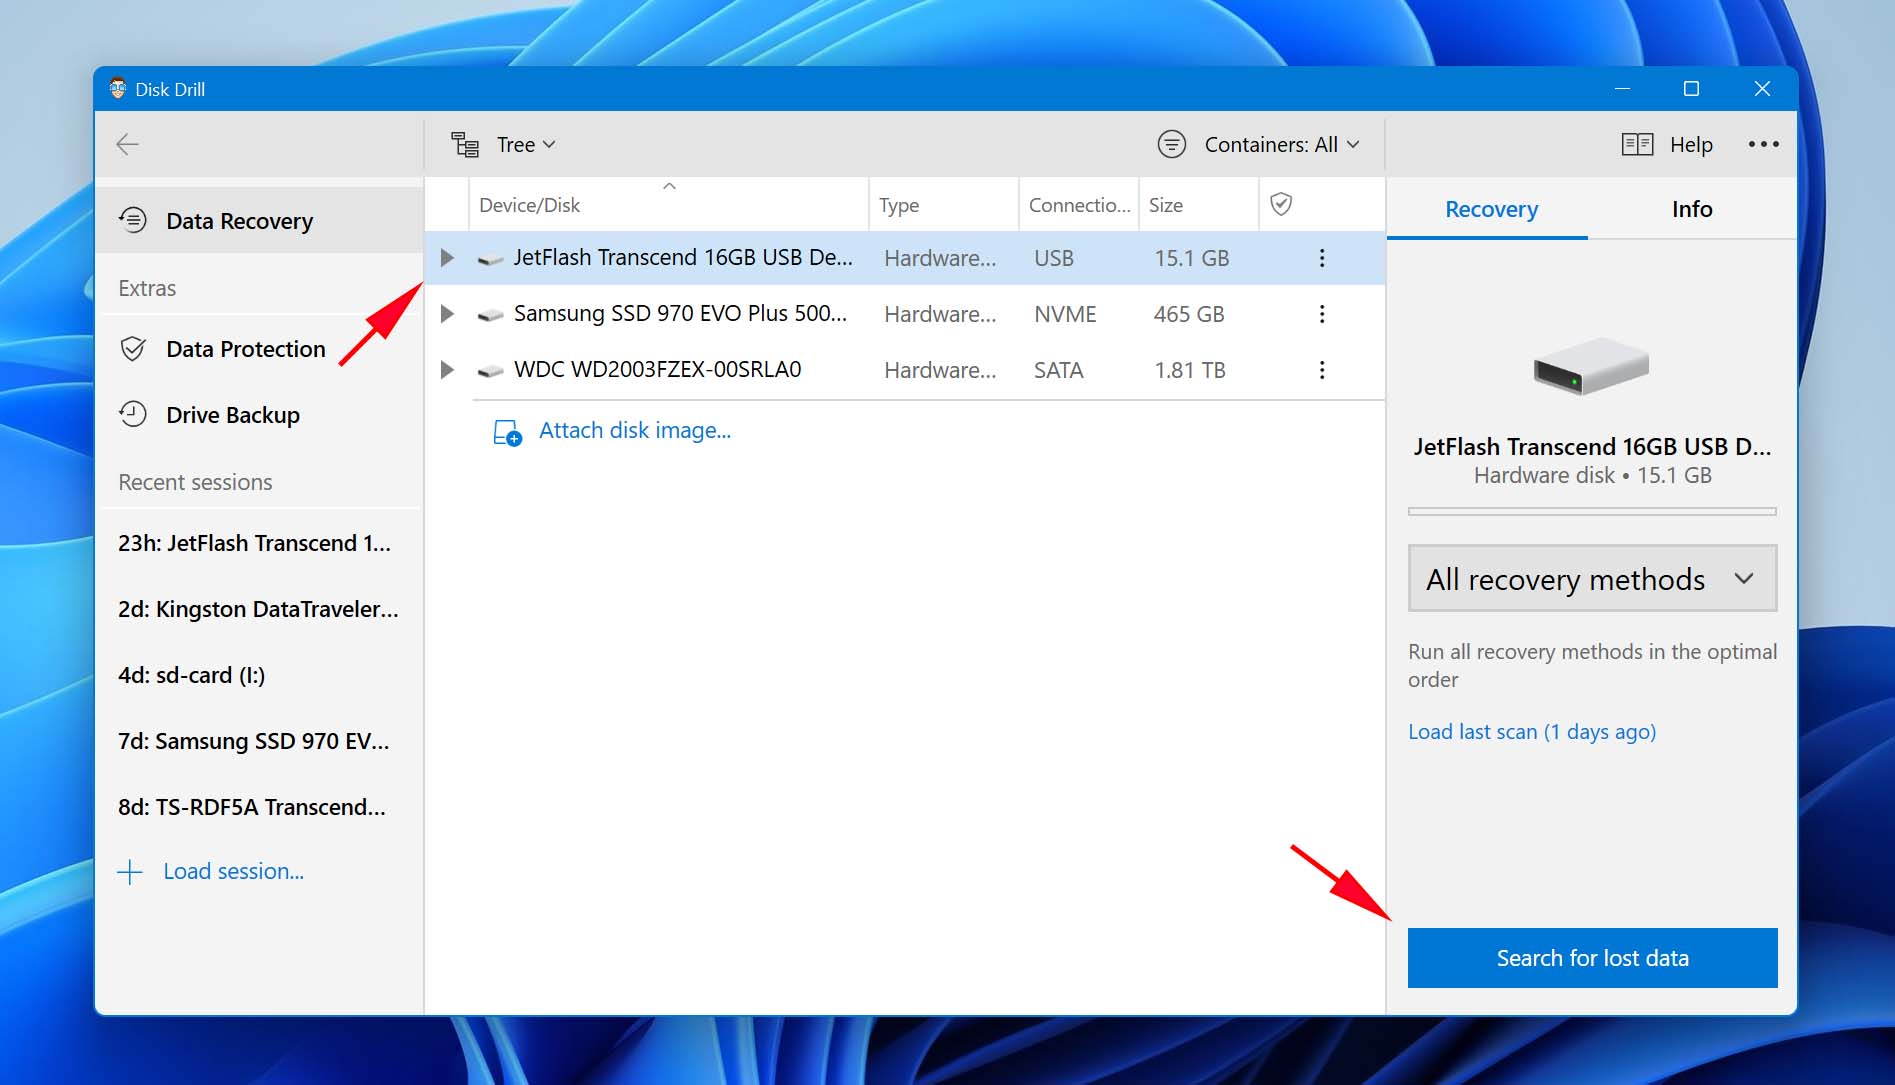This screenshot has height=1085, width=1895.
Task: Click the Attach disk image icon
Action: click(507, 432)
